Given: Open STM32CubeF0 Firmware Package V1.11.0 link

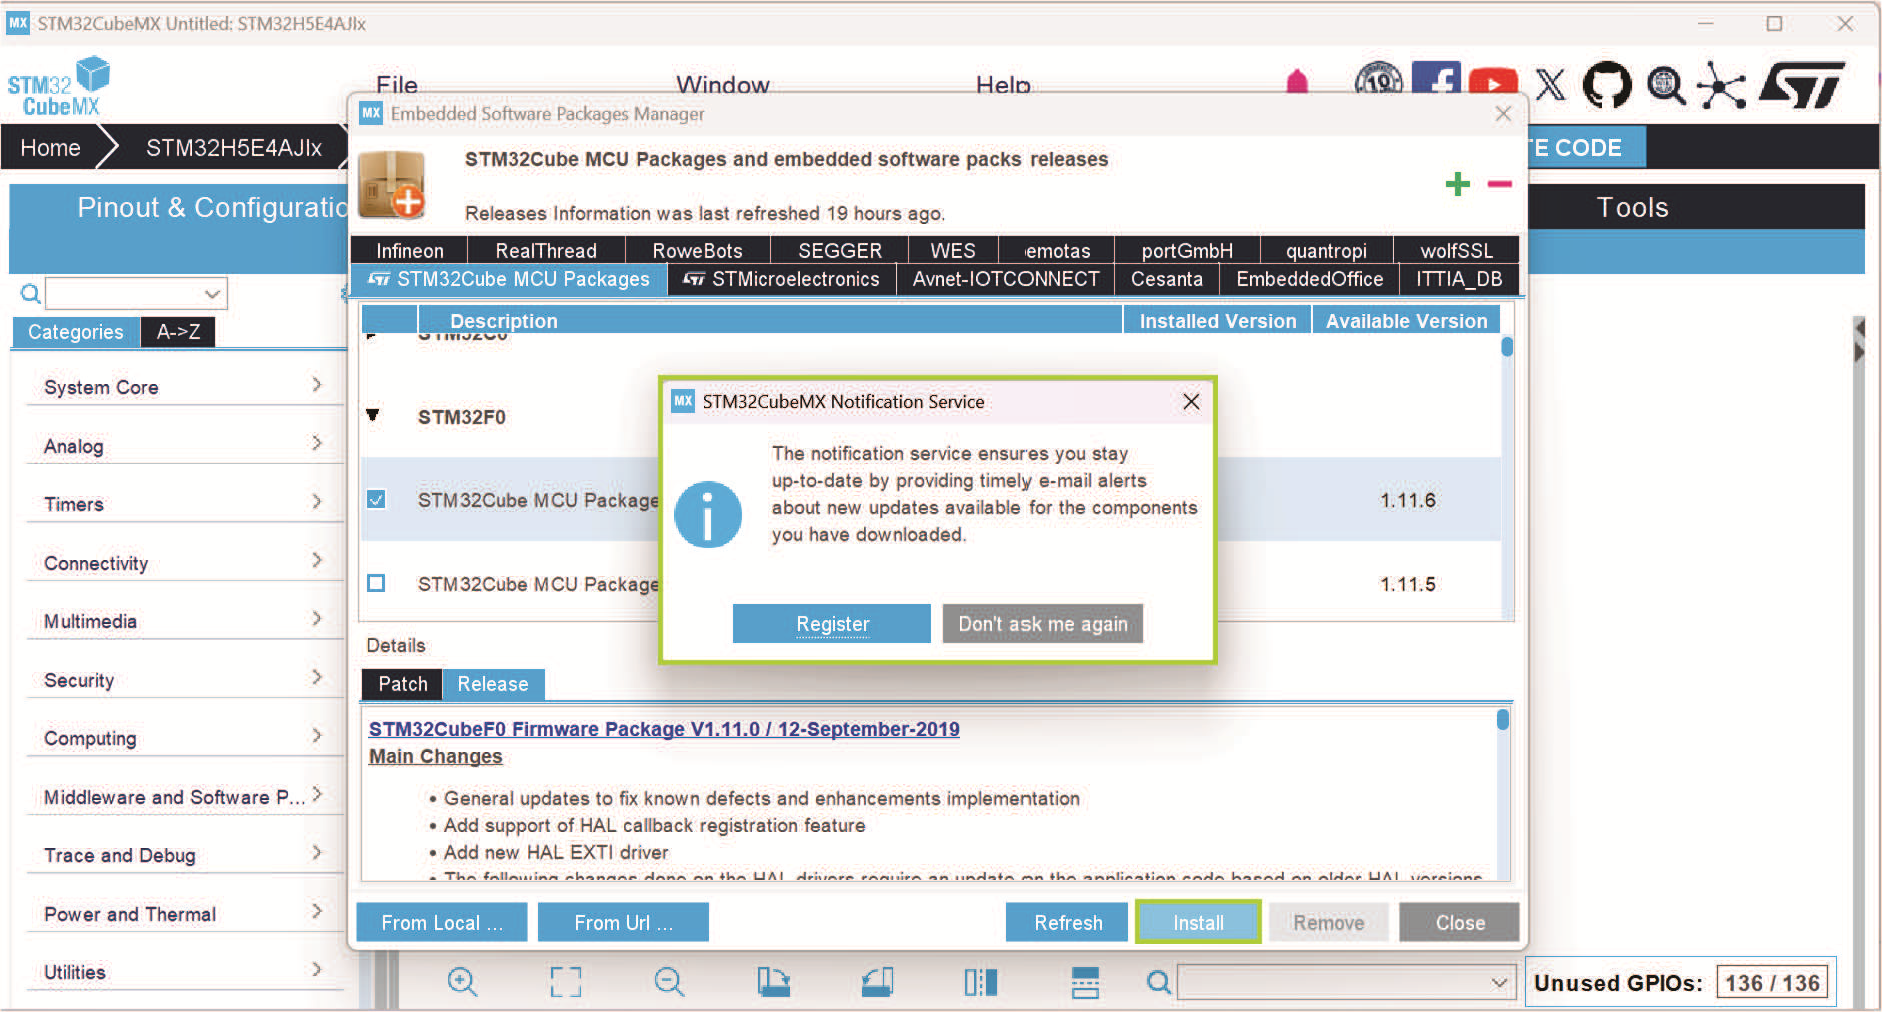Looking at the screenshot, I should (x=664, y=729).
